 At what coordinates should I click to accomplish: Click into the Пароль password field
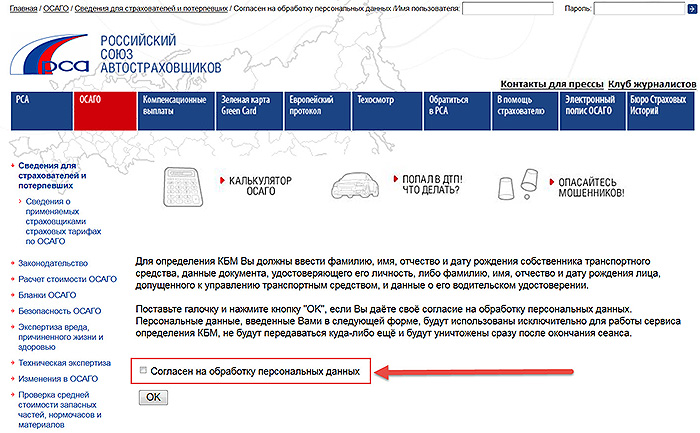click(642, 8)
